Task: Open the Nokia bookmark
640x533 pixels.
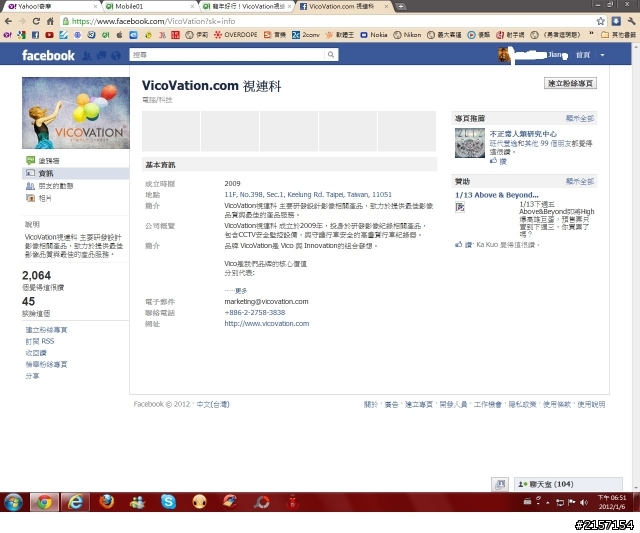Action: [373, 35]
